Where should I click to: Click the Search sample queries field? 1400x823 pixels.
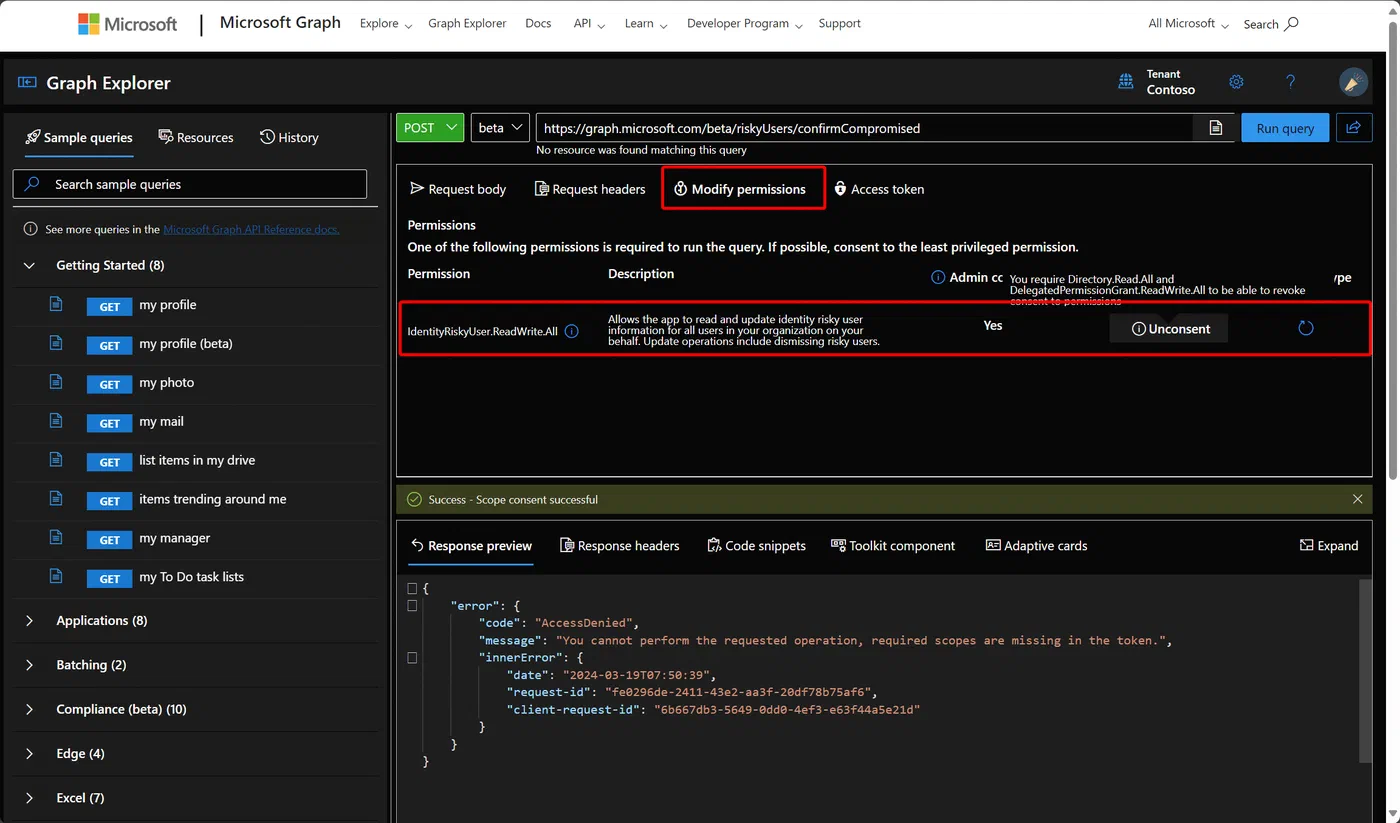point(190,184)
